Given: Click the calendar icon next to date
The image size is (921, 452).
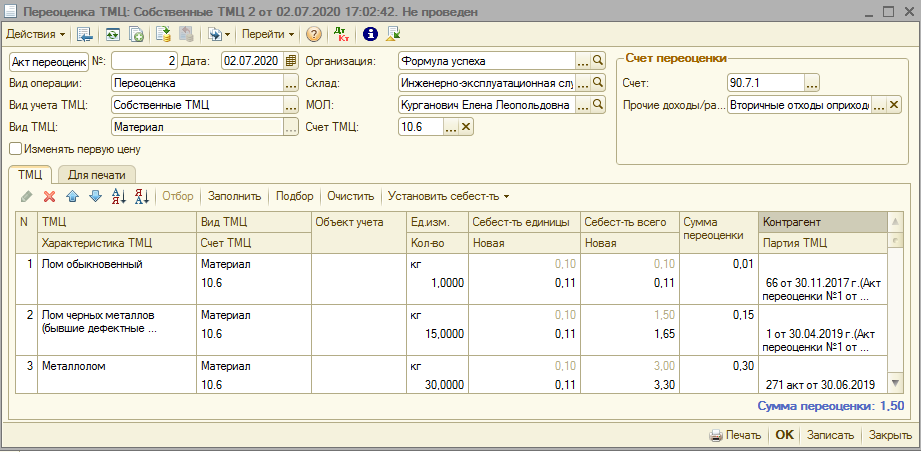Looking at the screenshot, I should 291,61.
